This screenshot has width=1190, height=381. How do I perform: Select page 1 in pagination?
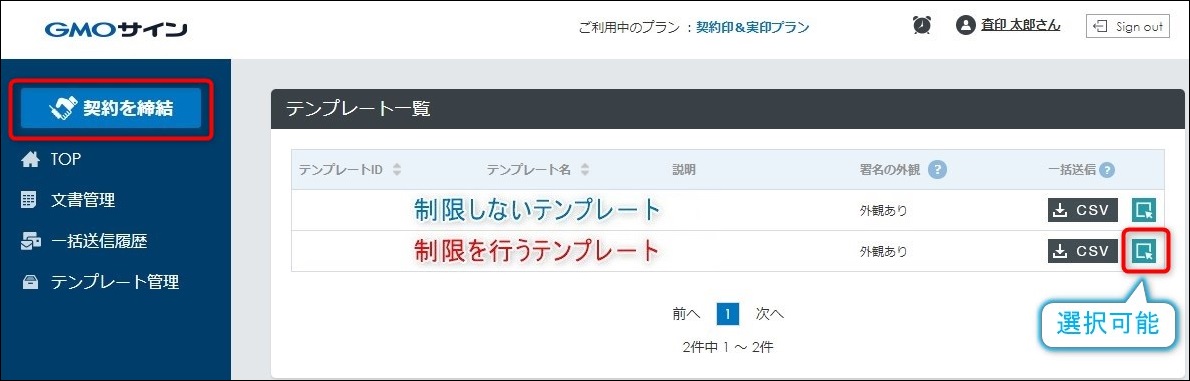point(728,313)
